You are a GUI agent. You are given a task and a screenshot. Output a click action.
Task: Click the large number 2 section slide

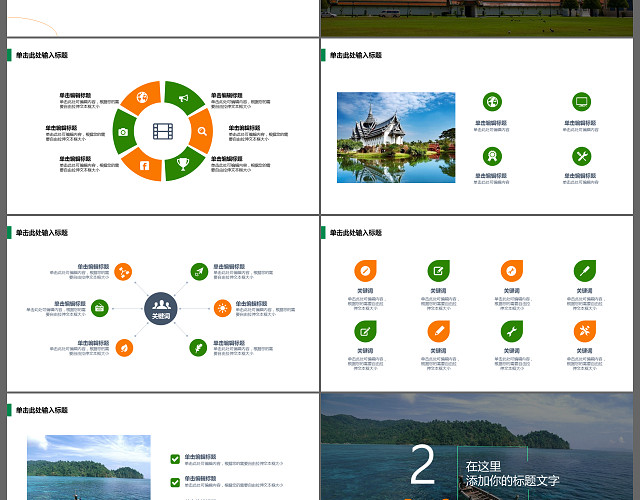pyautogui.click(x=477, y=447)
